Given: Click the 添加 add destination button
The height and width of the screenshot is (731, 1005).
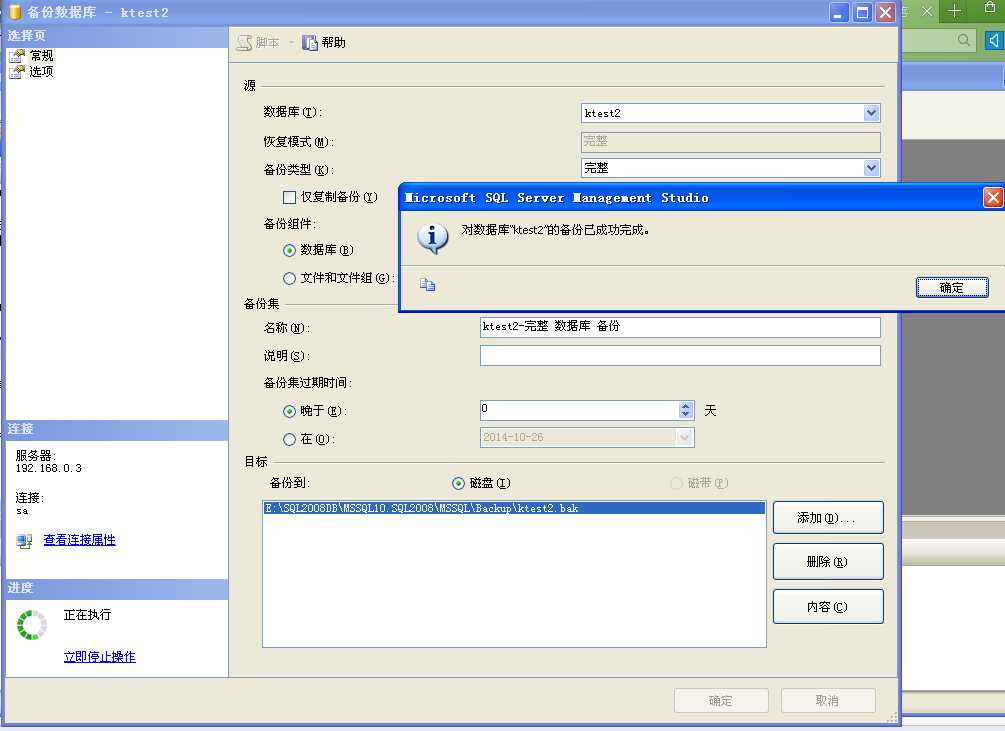Looking at the screenshot, I should point(828,518).
